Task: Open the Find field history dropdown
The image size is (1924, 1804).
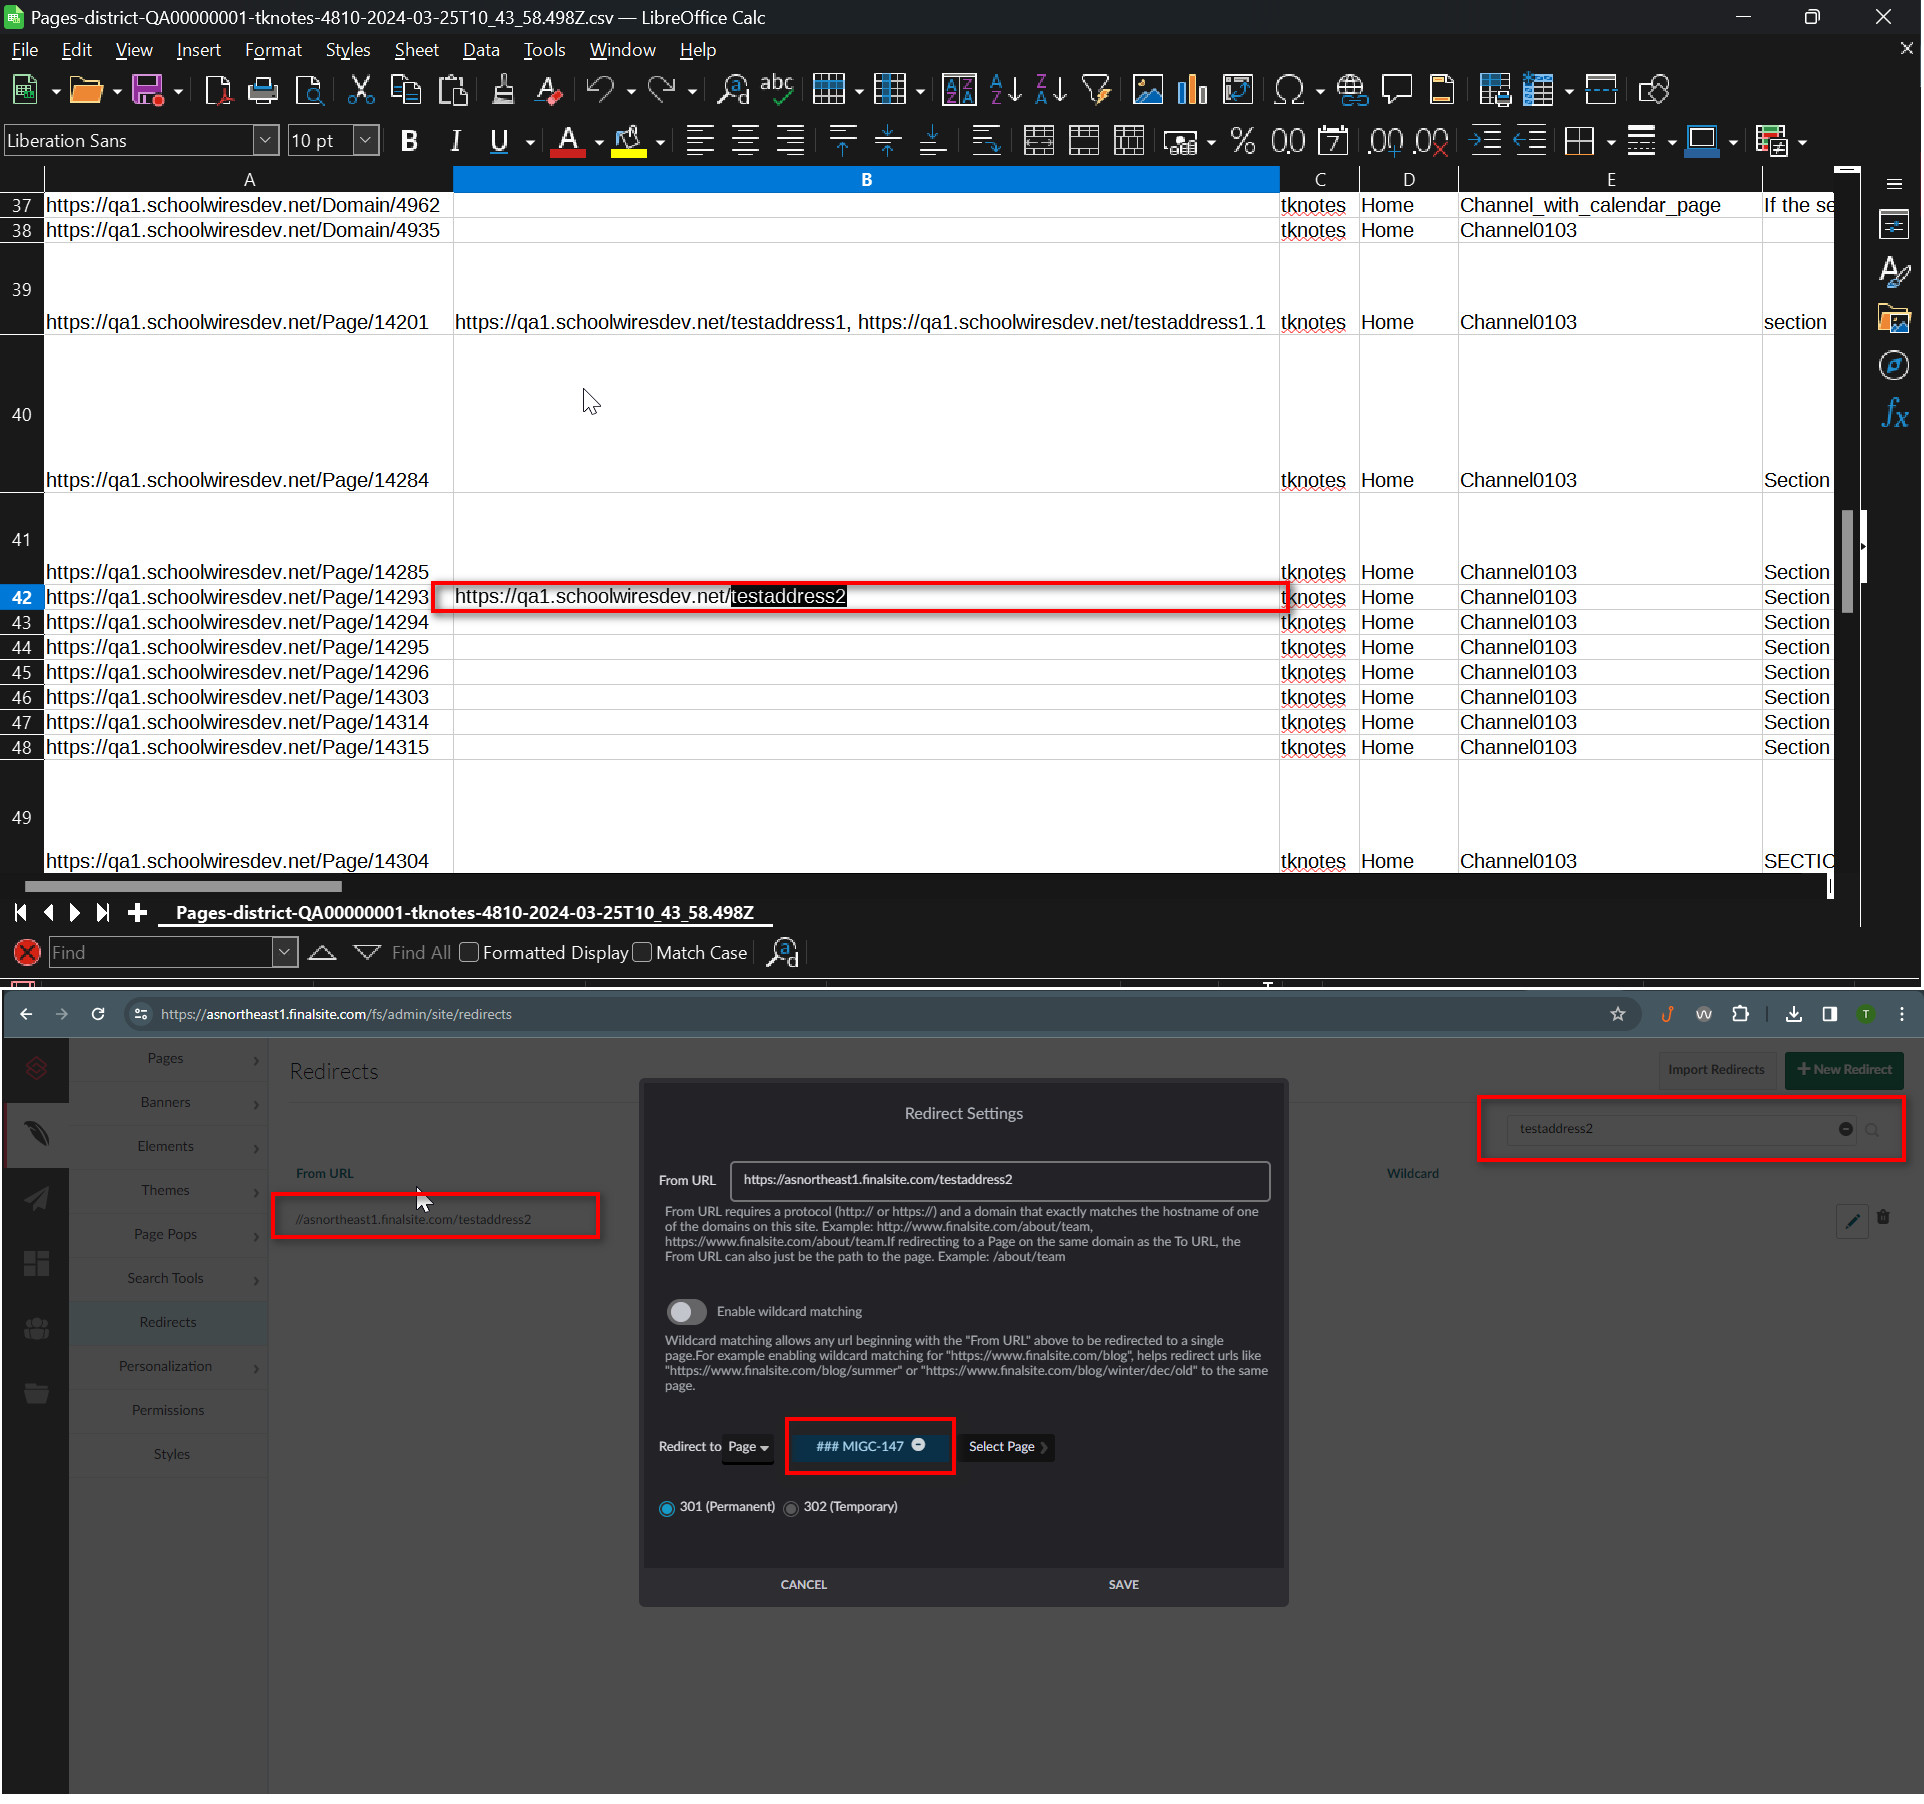Action: pos(285,952)
